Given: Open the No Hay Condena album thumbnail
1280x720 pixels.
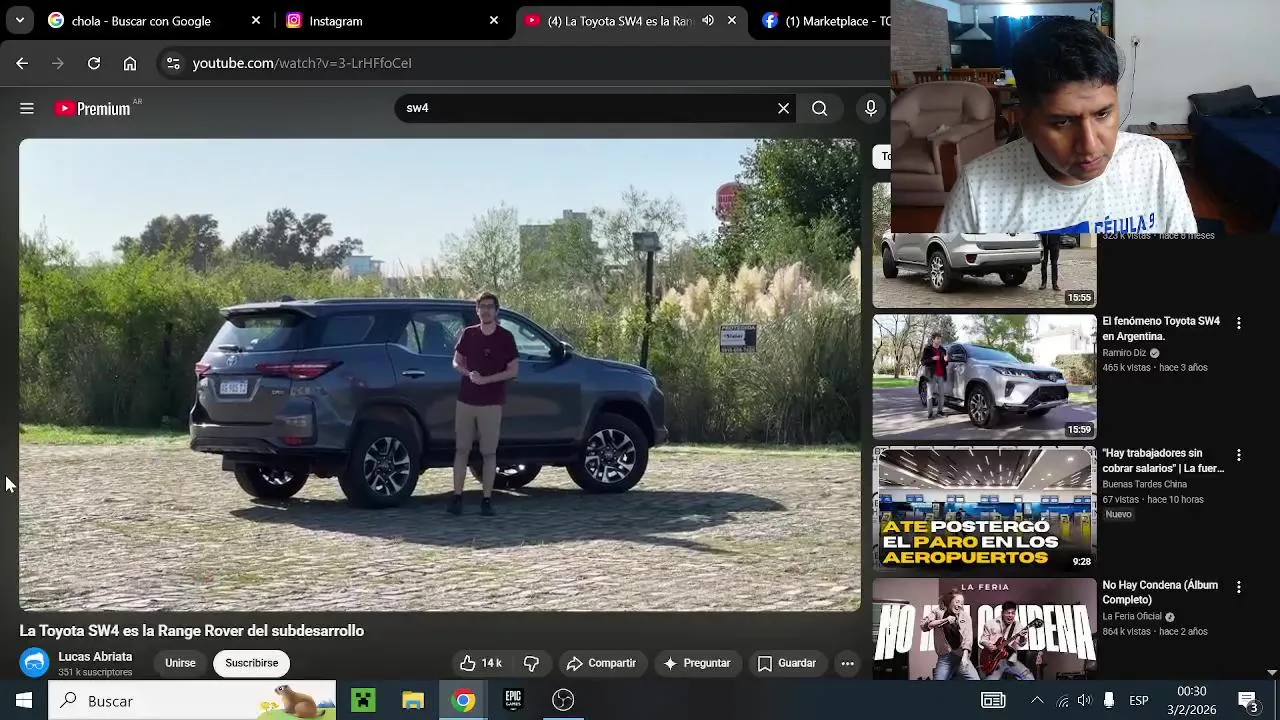Looking at the screenshot, I should tap(984, 629).
